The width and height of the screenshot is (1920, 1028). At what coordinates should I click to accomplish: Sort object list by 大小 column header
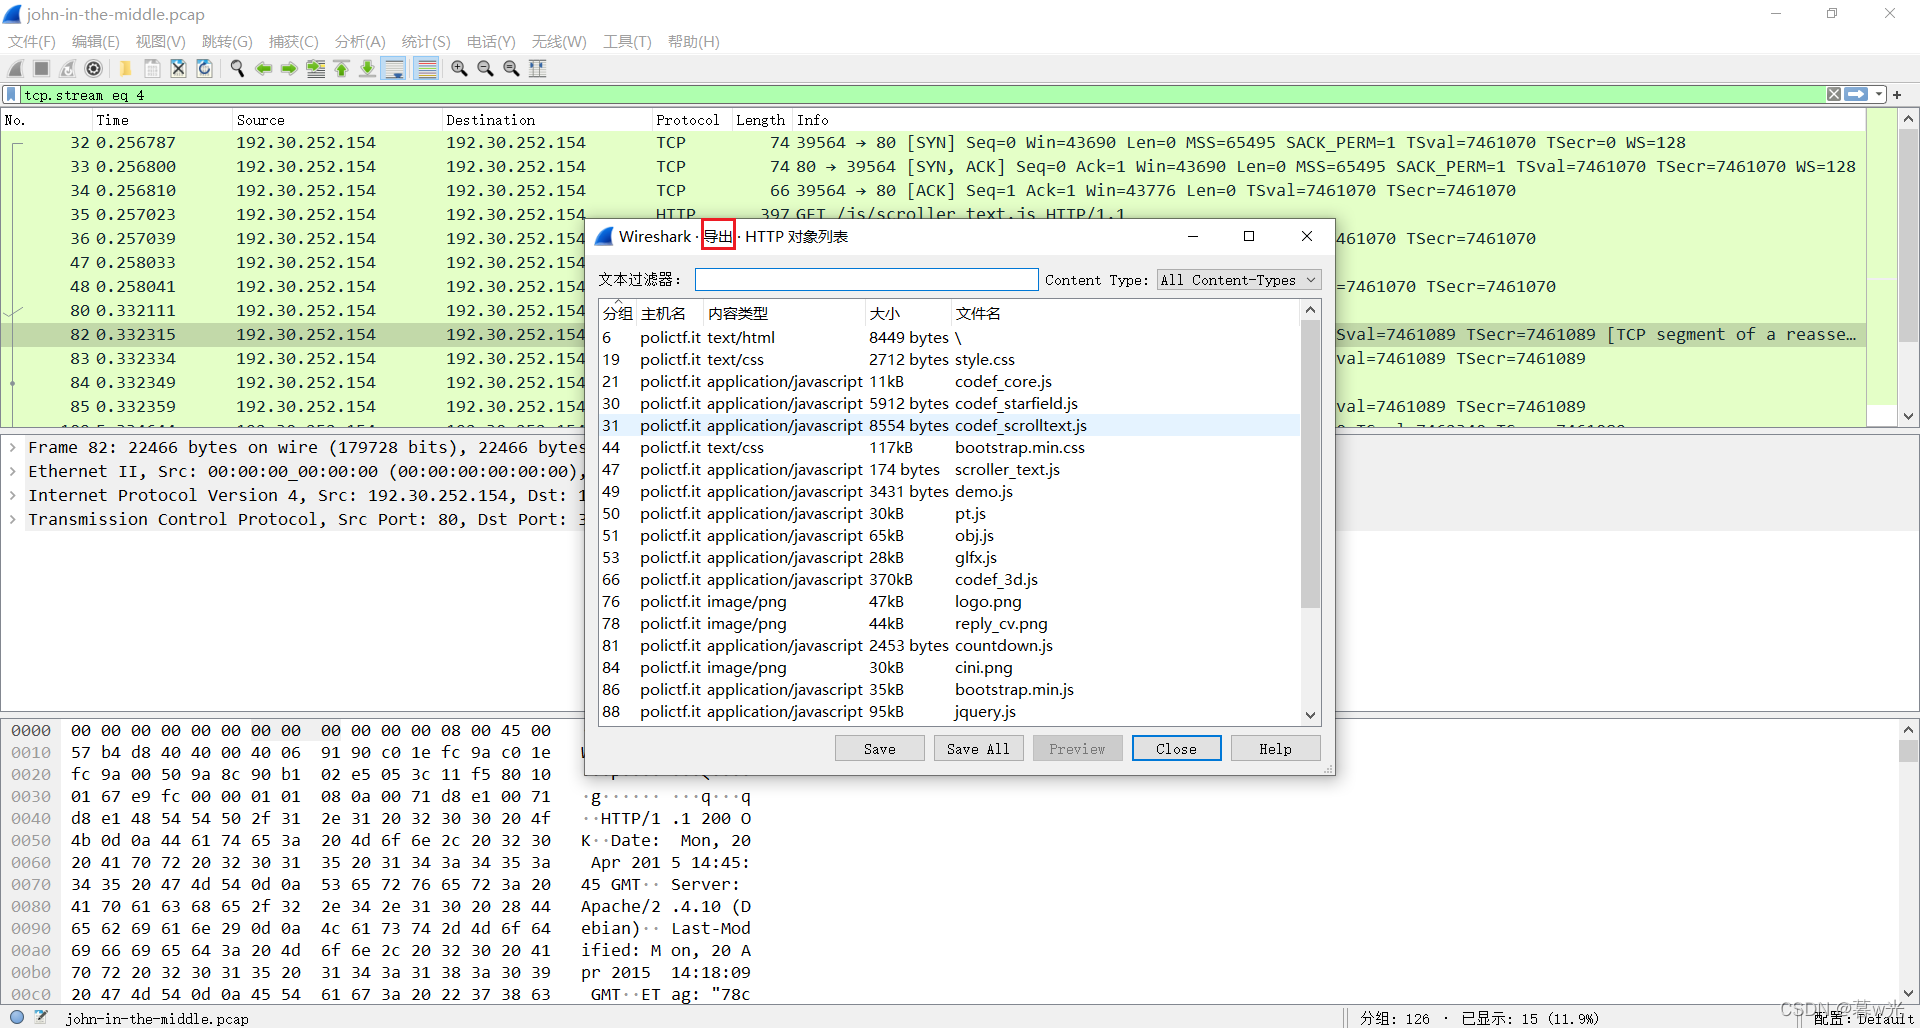click(907, 313)
